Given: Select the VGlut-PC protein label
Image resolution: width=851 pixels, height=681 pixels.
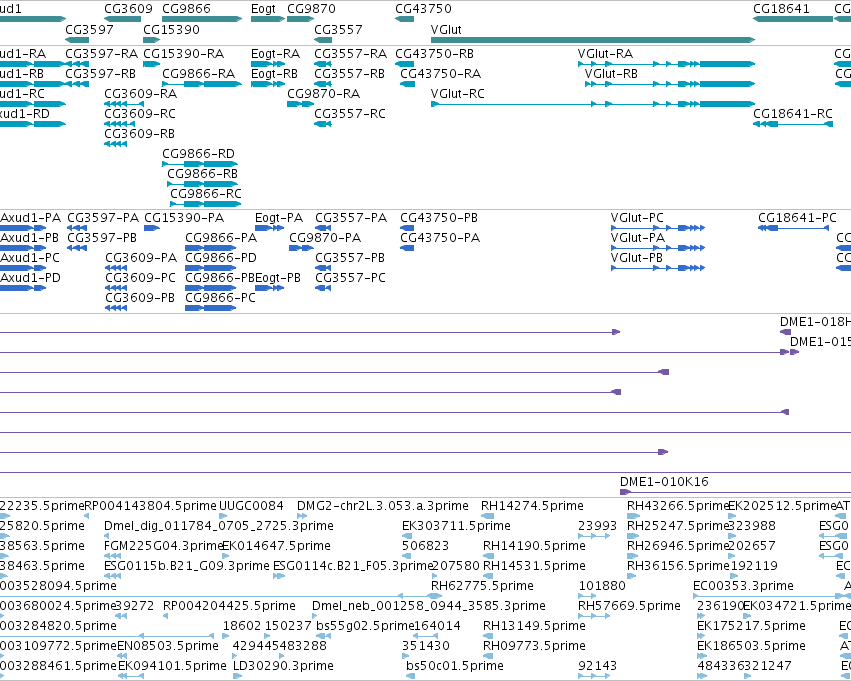Looking at the screenshot, I should tap(637, 218).
